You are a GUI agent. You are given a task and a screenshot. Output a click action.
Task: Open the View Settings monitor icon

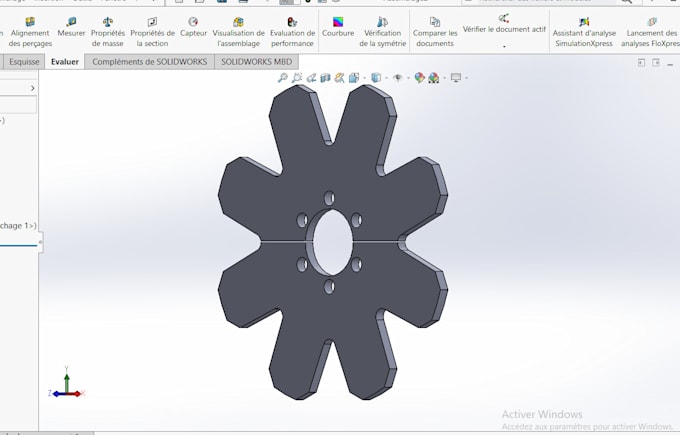click(x=456, y=78)
